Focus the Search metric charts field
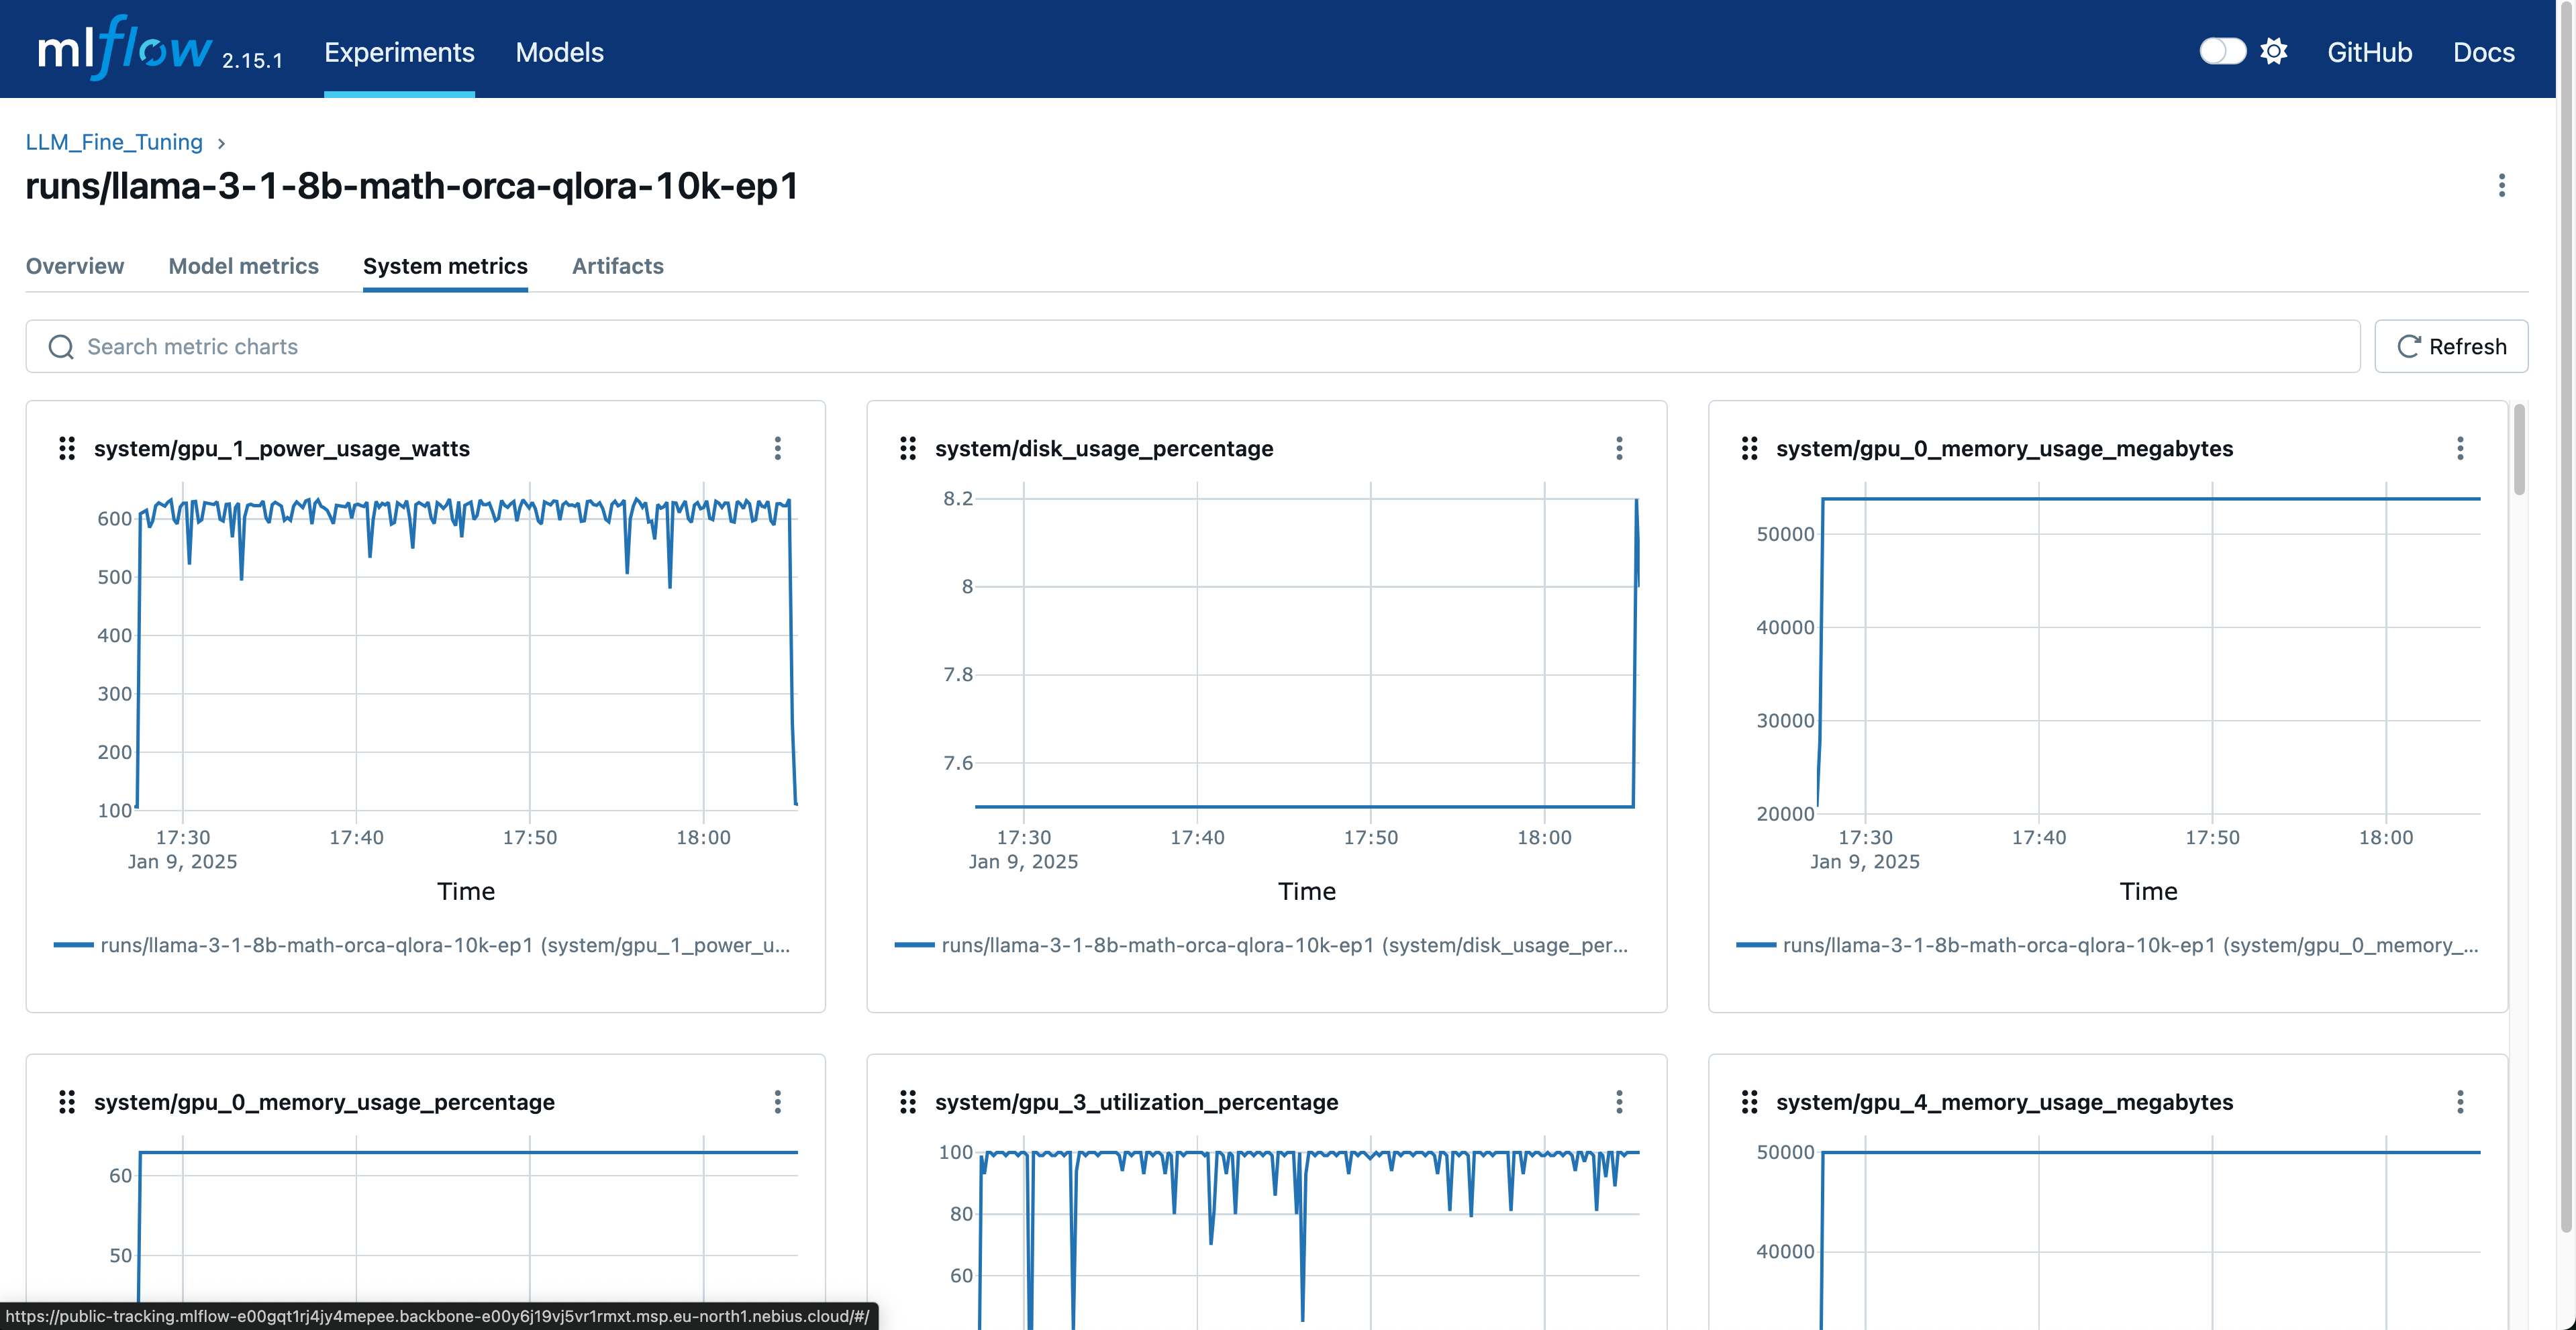Viewport: 2576px width, 1330px height. coord(1193,346)
